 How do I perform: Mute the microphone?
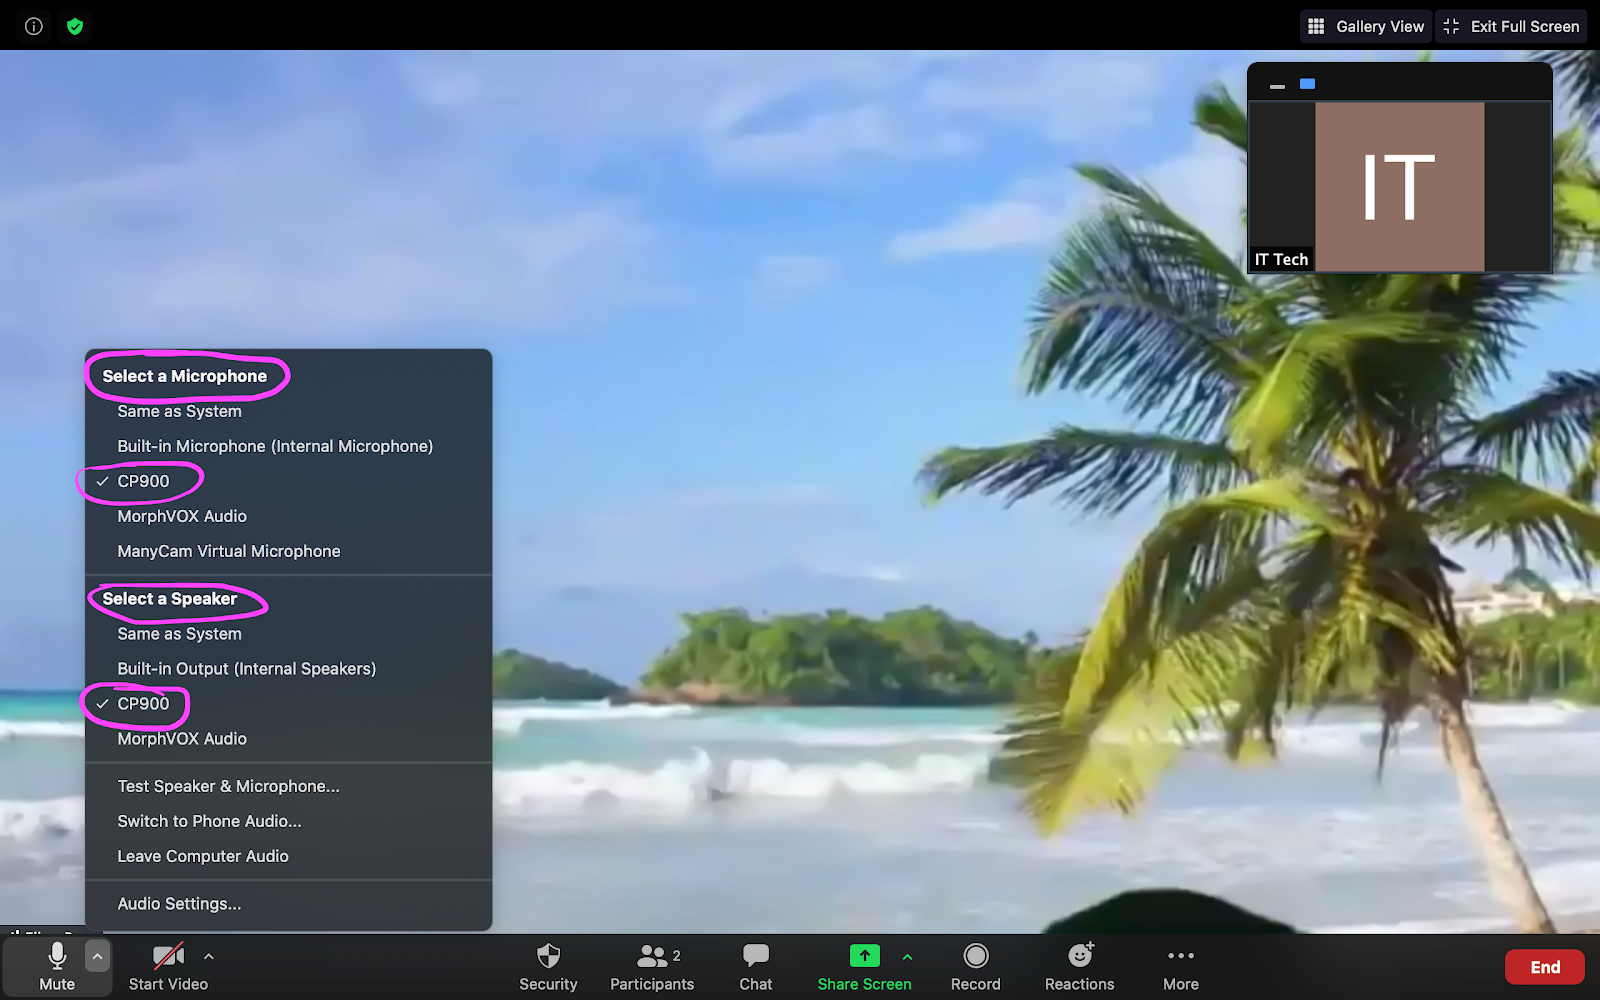[x=57, y=967]
